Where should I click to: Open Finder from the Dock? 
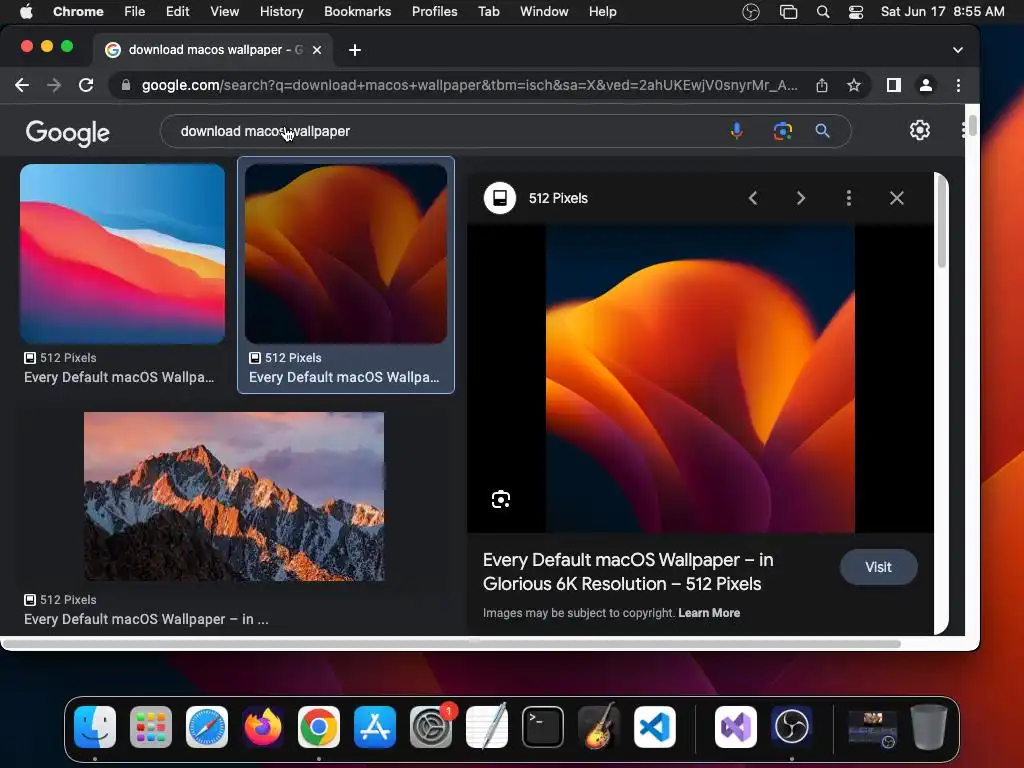(x=95, y=727)
